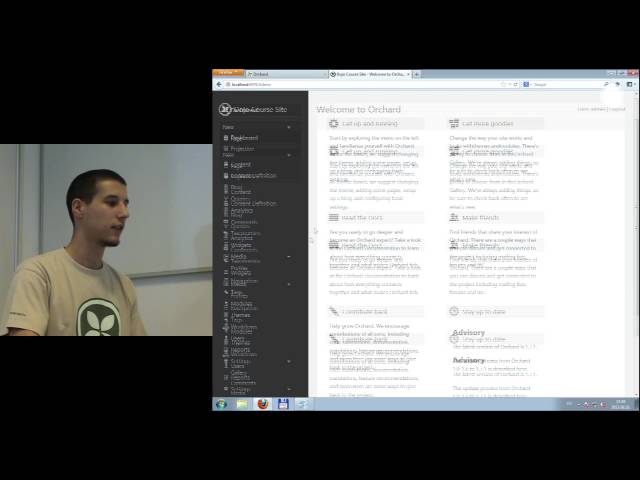The height and width of the screenshot is (480, 640).
Task: Click the Firefox taskbar icon
Action: [263, 404]
